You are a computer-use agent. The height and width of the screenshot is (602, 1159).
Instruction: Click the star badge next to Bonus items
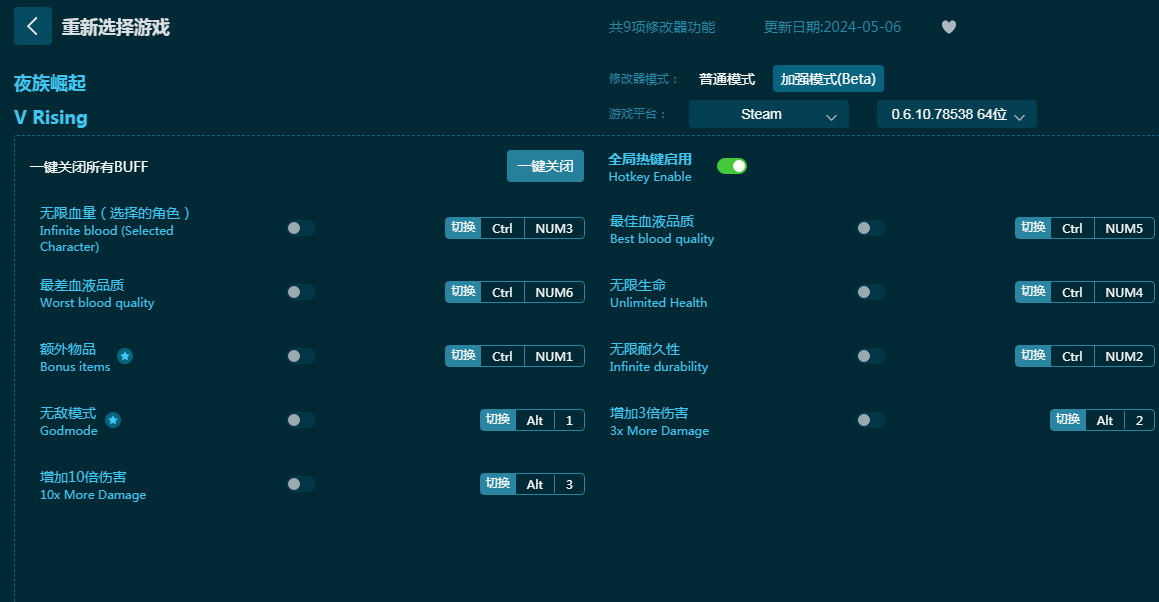[x=126, y=356]
